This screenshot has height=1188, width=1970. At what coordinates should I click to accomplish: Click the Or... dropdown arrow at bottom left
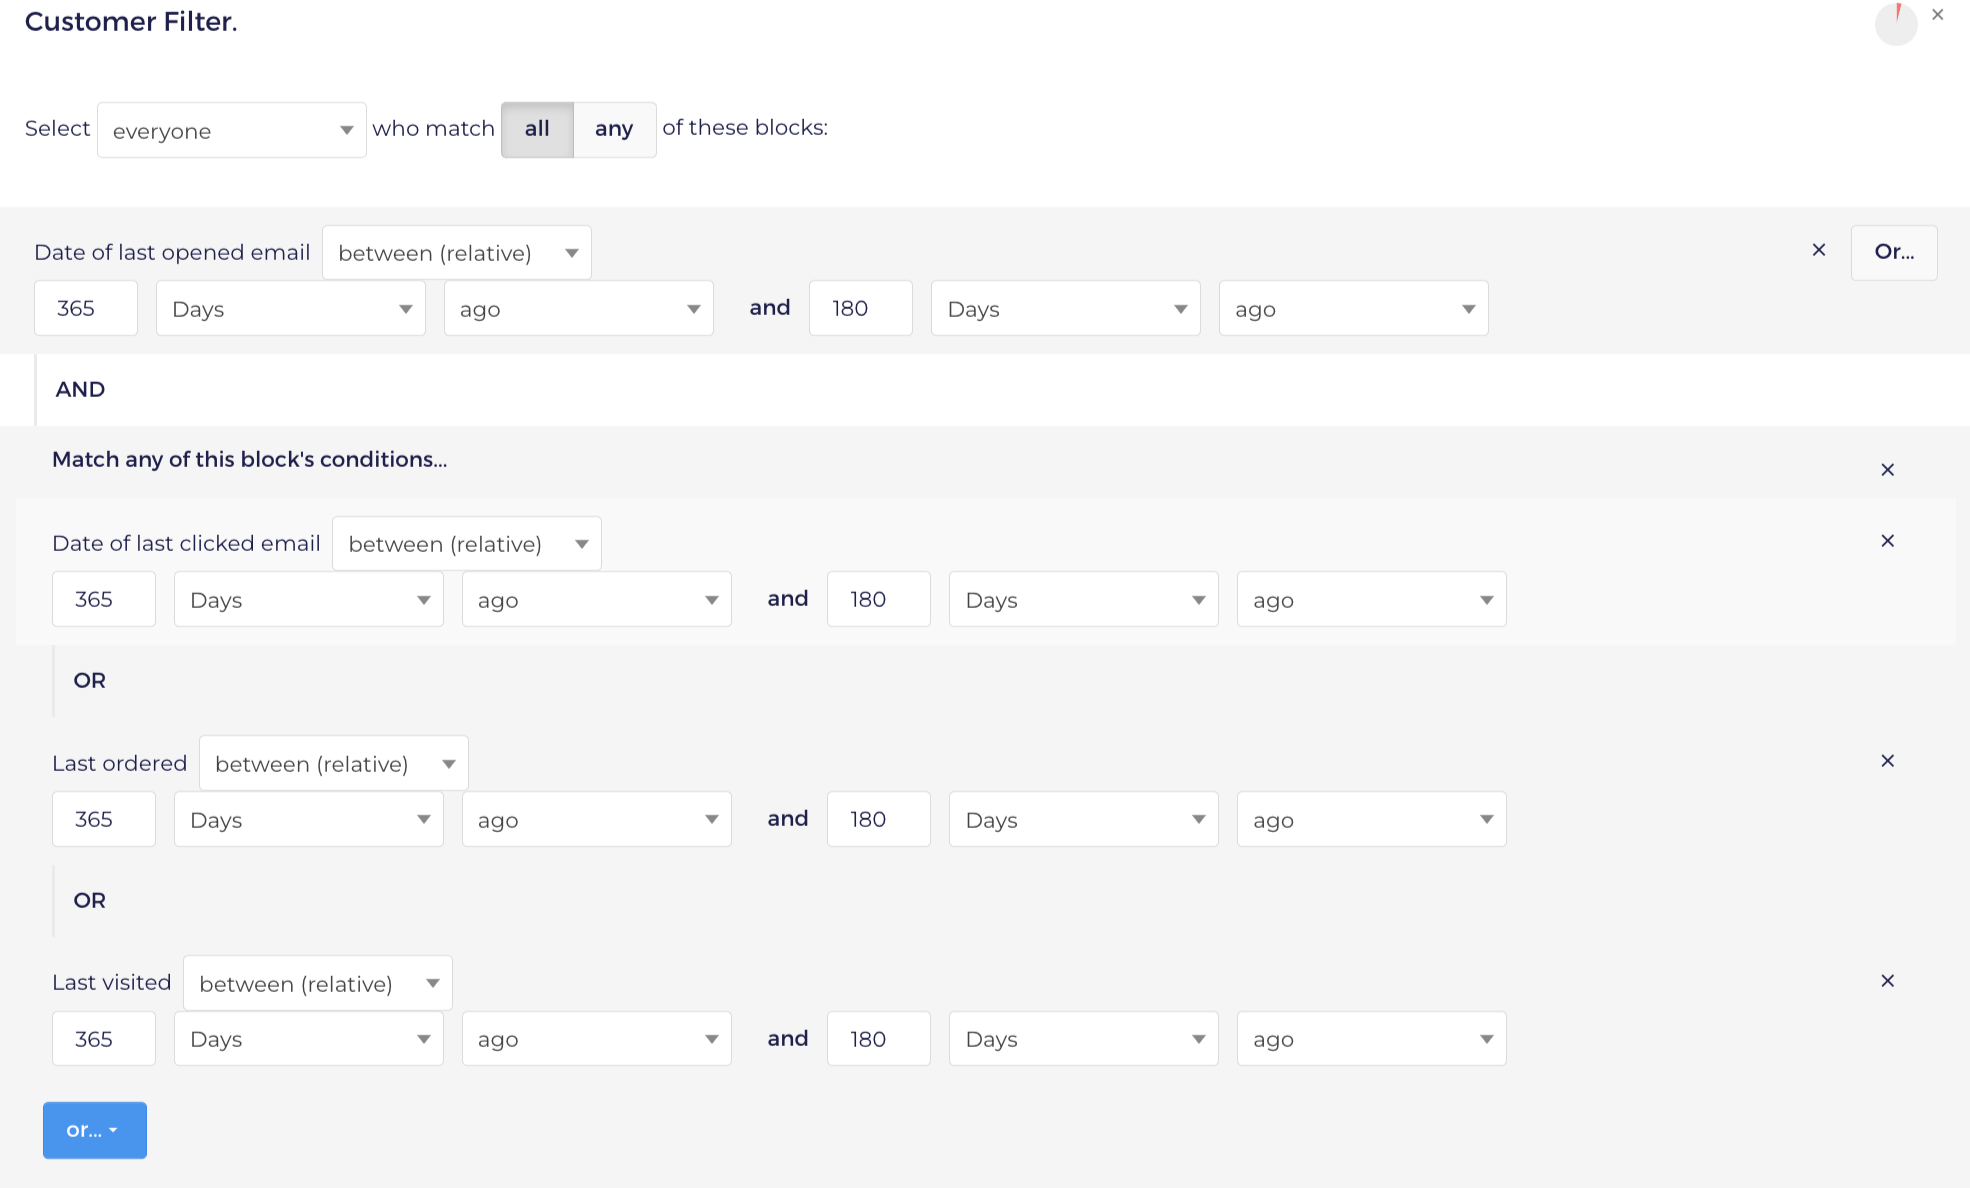click(x=115, y=1130)
